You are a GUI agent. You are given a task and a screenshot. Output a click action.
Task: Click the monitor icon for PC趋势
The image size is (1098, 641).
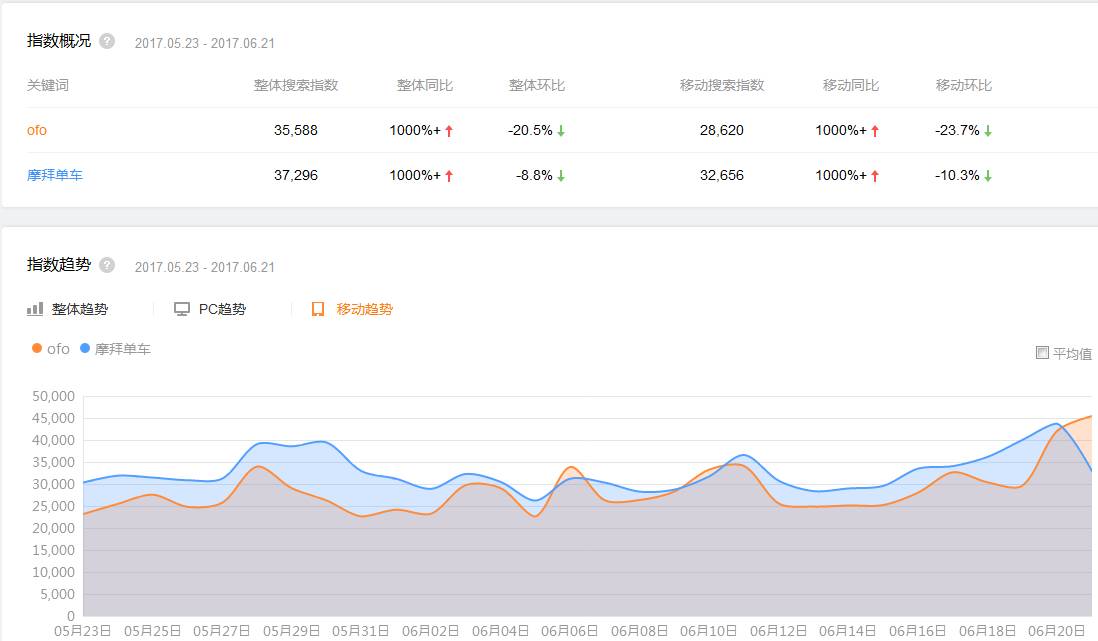[182, 309]
